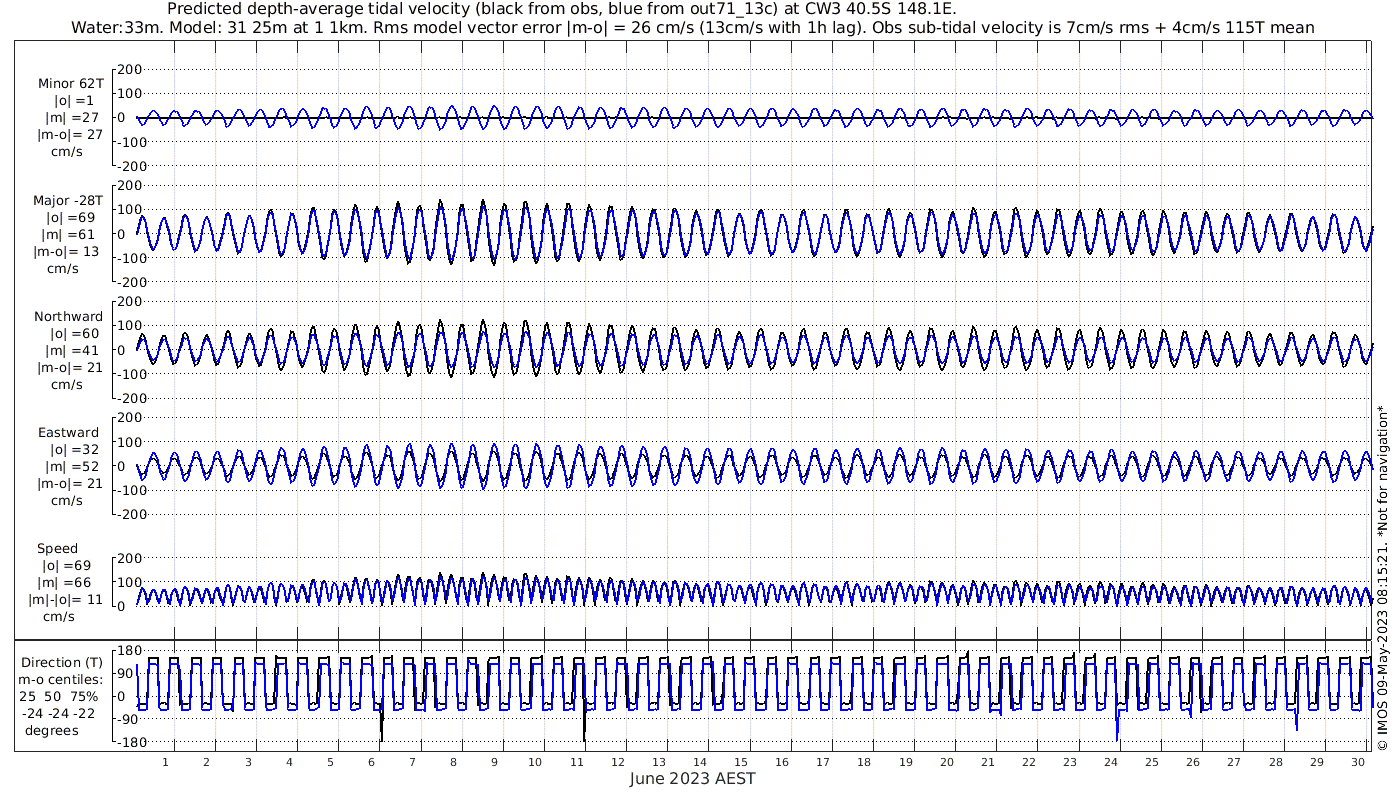
Task: Click the 'Speed' panel label
Action: pyautogui.click(x=57, y=549)
